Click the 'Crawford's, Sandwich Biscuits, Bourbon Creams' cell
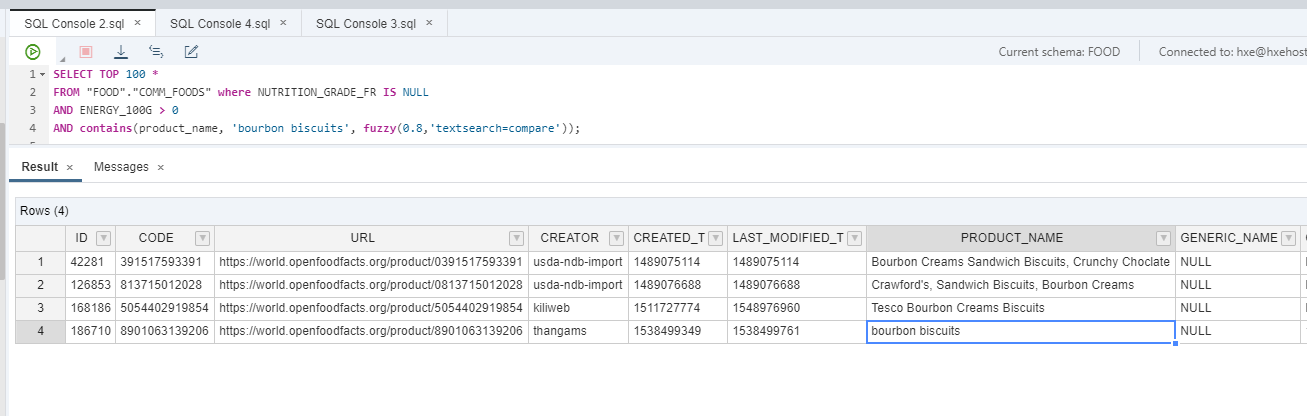Screen dimensions: 1307x416 click(1020, 285)
